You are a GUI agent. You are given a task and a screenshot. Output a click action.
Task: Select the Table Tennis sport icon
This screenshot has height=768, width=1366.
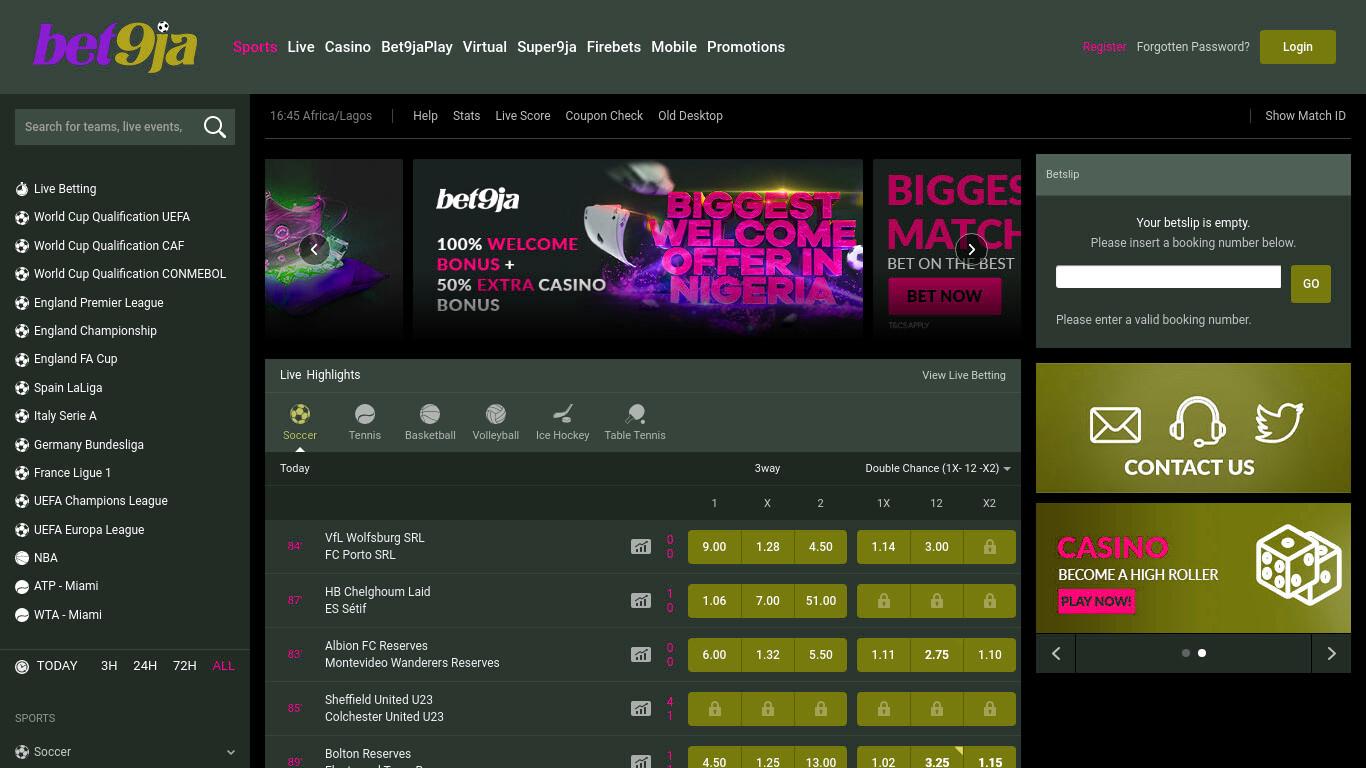tap(635, 413)
